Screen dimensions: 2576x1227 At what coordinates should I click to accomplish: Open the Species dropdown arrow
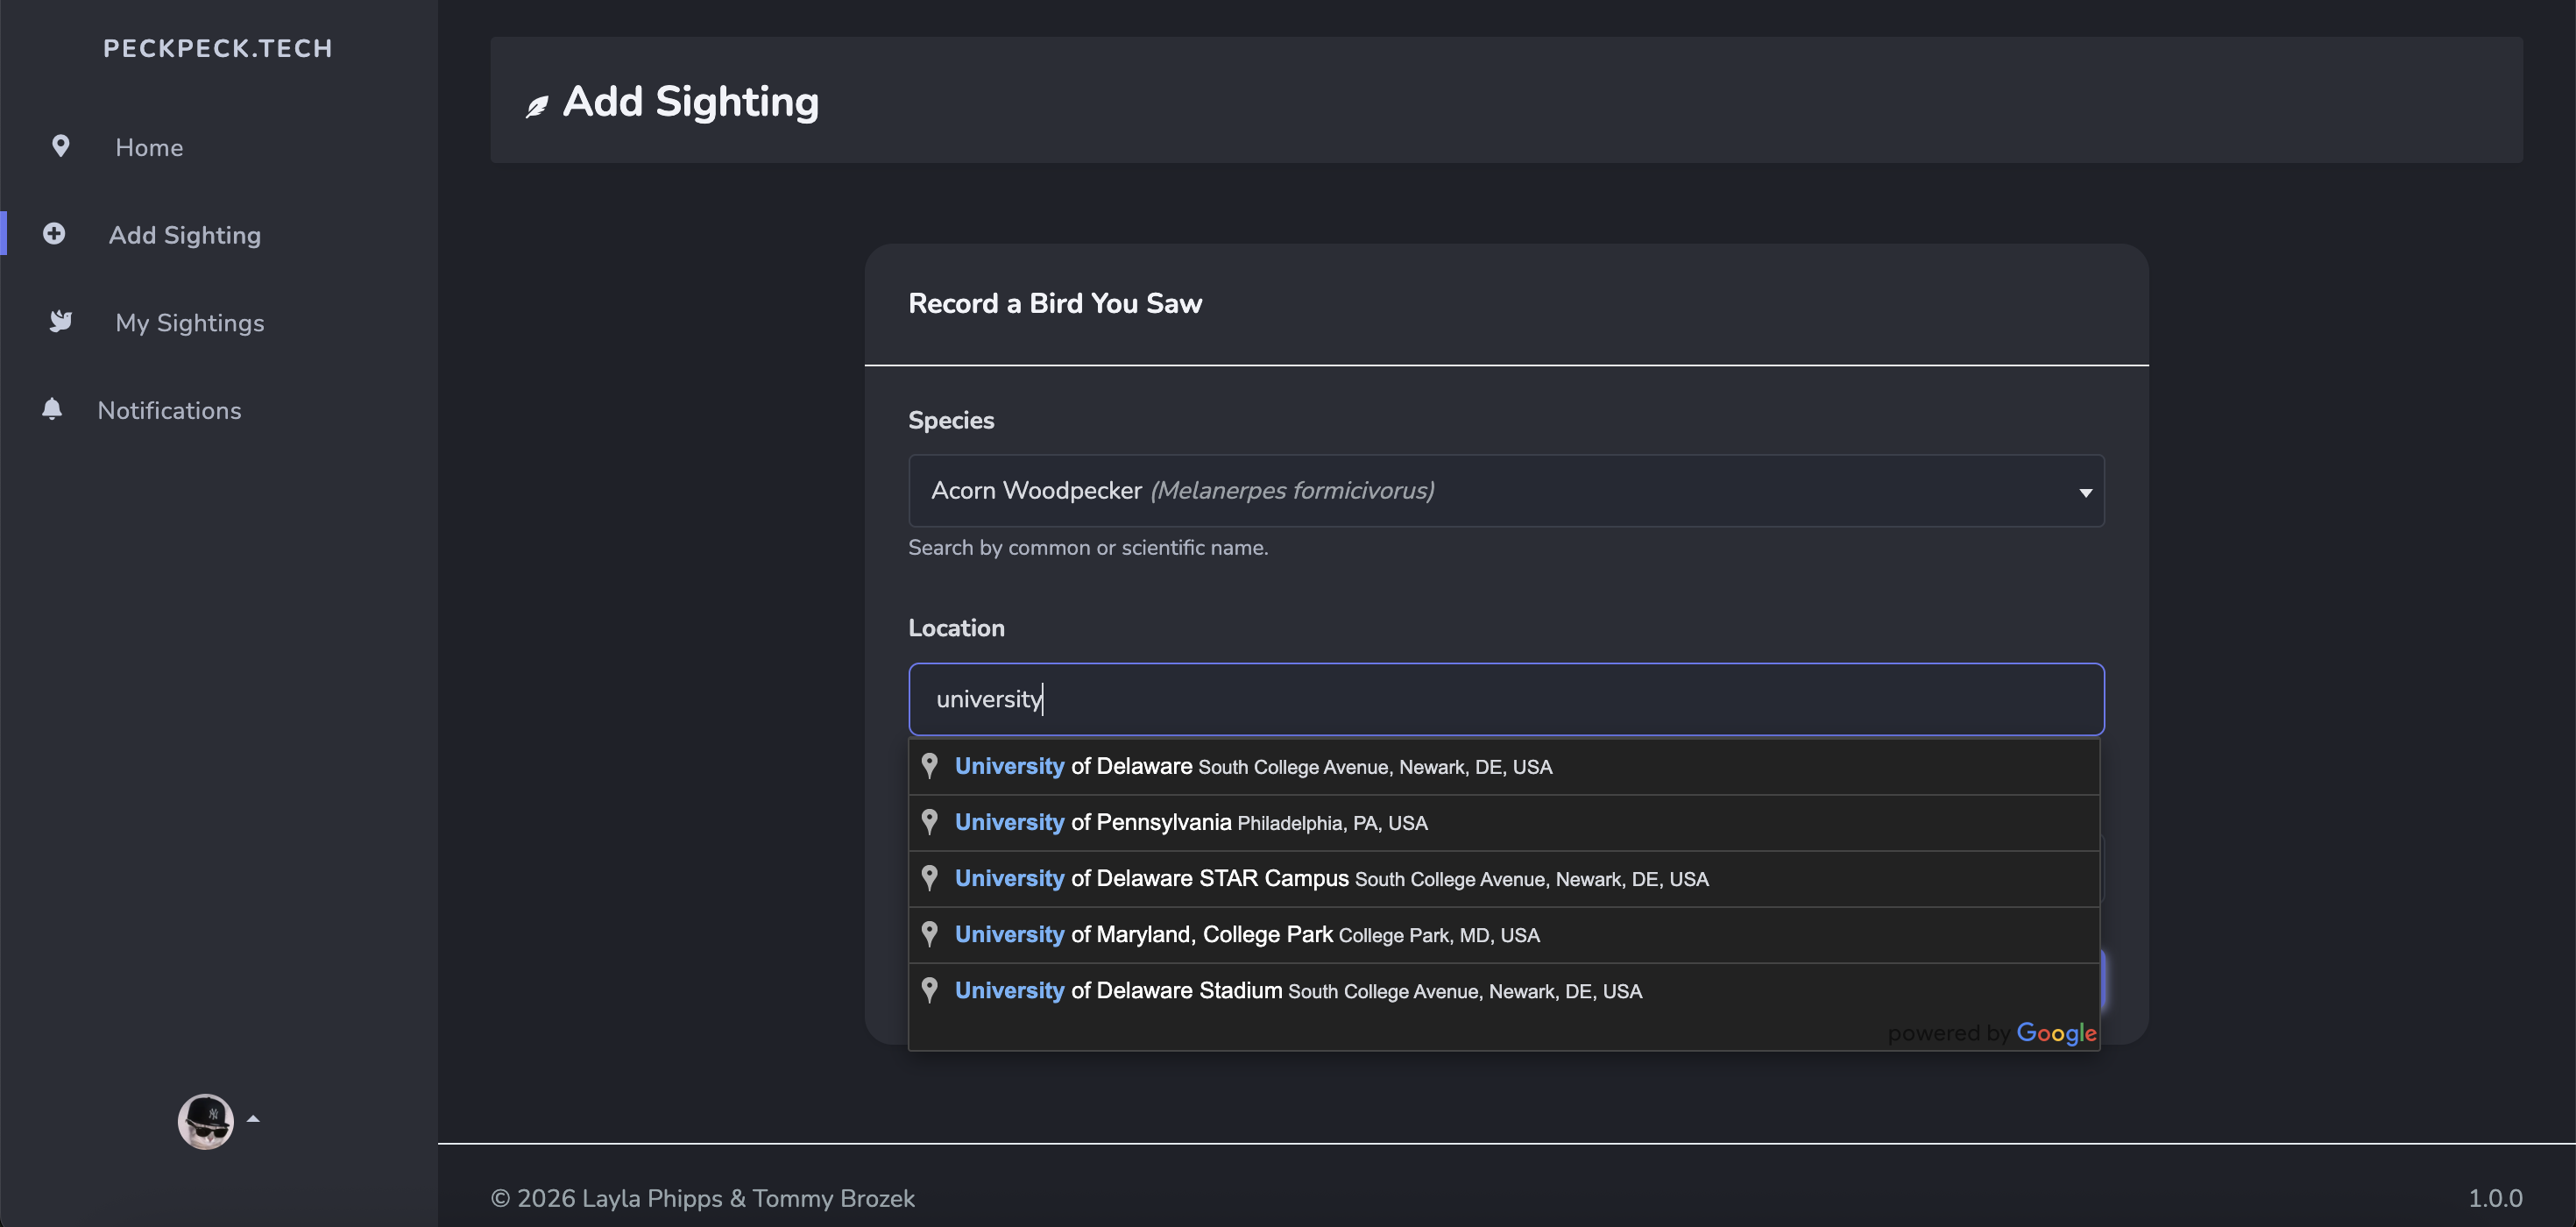(2085, 492)
